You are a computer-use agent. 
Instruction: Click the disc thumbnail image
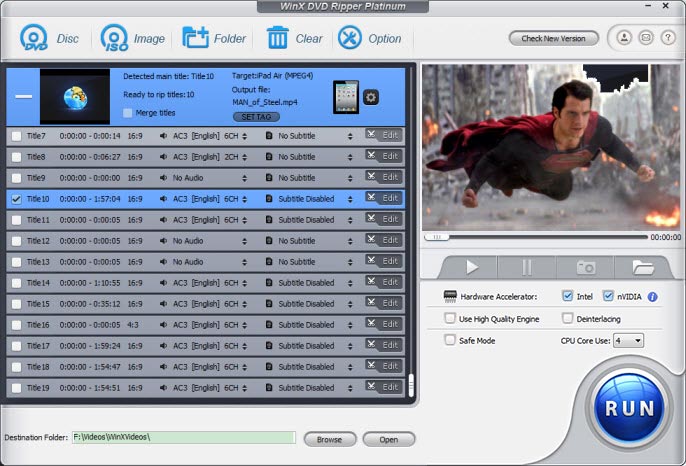coord(75,96)
